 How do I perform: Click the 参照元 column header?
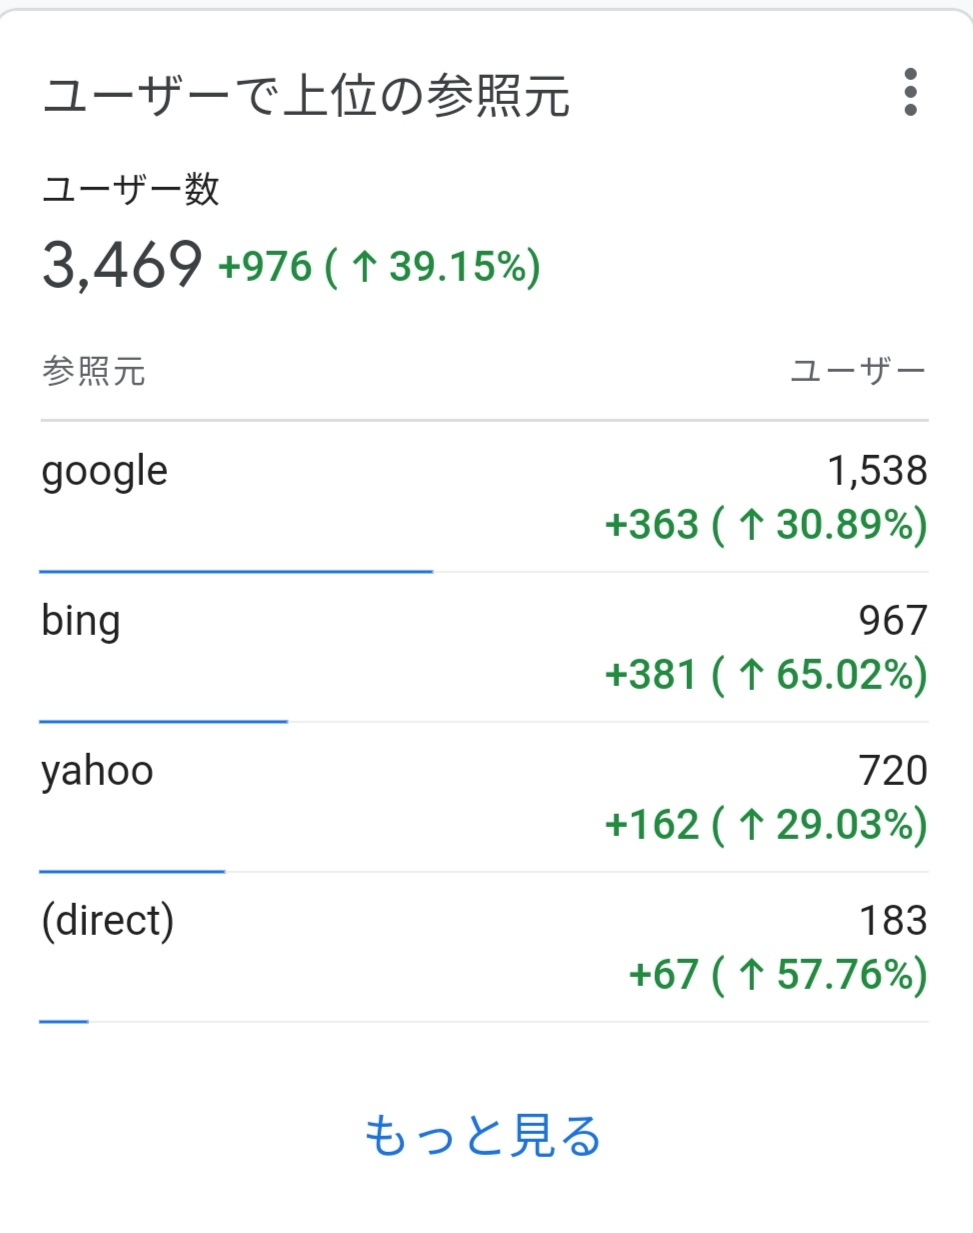[x=94, y=371]
